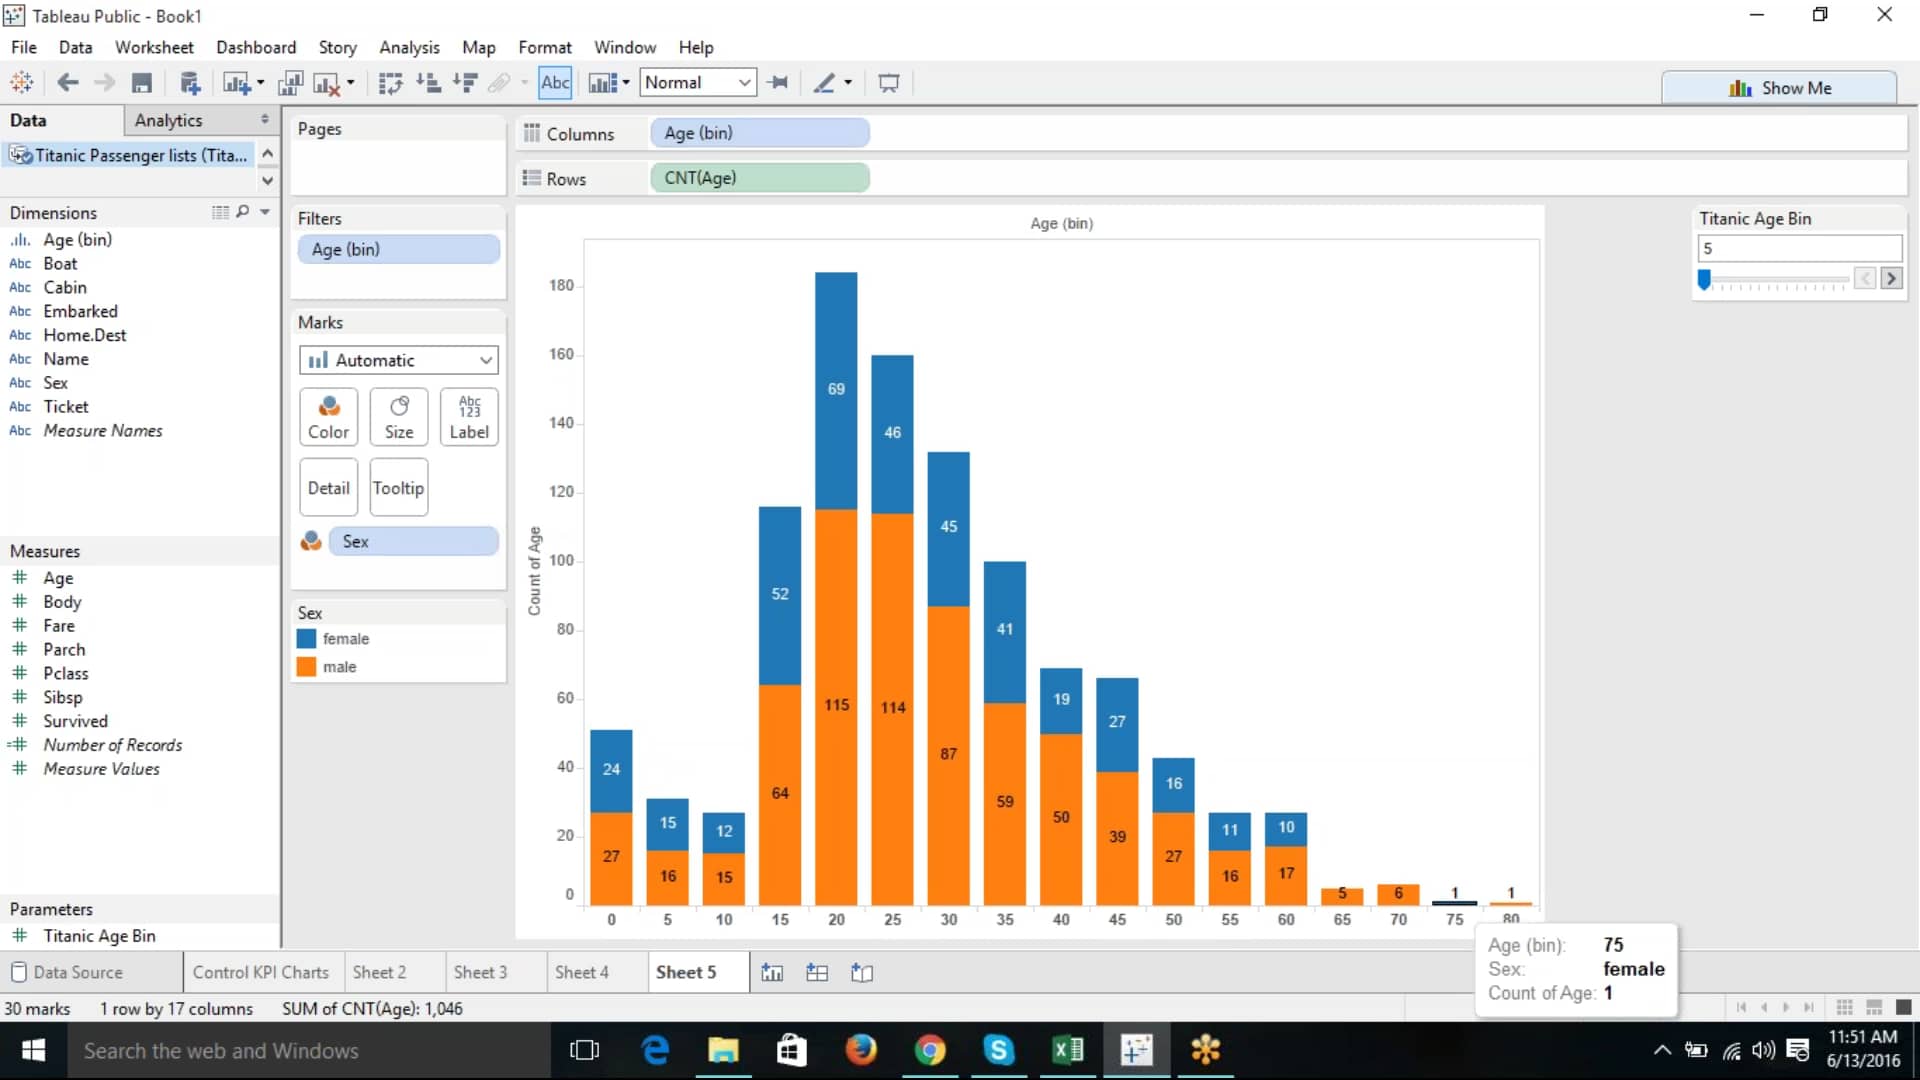Click the Tooltip marks button

[398, 488]
